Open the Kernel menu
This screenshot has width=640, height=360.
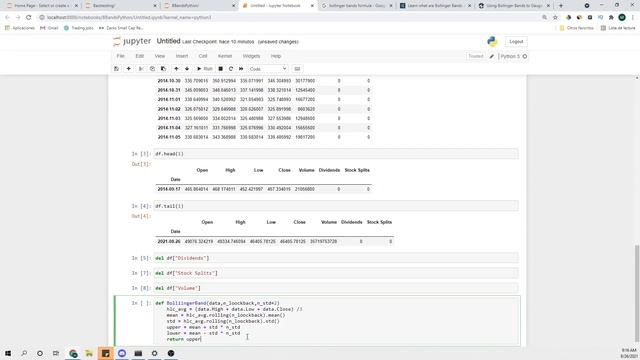click(x=225, y=56)
